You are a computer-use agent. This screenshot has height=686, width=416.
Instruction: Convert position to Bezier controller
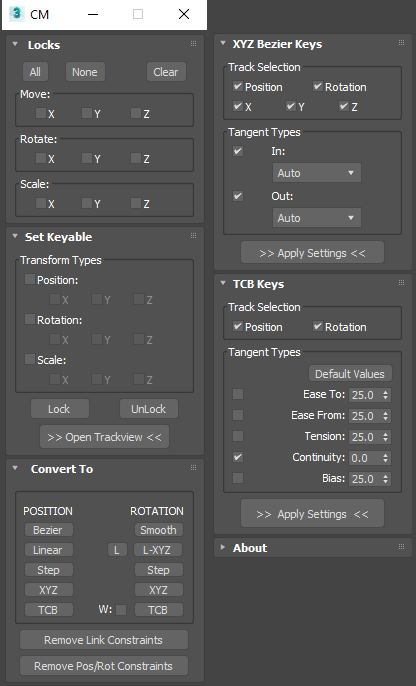pyautogui.click(x=48, y=530)
